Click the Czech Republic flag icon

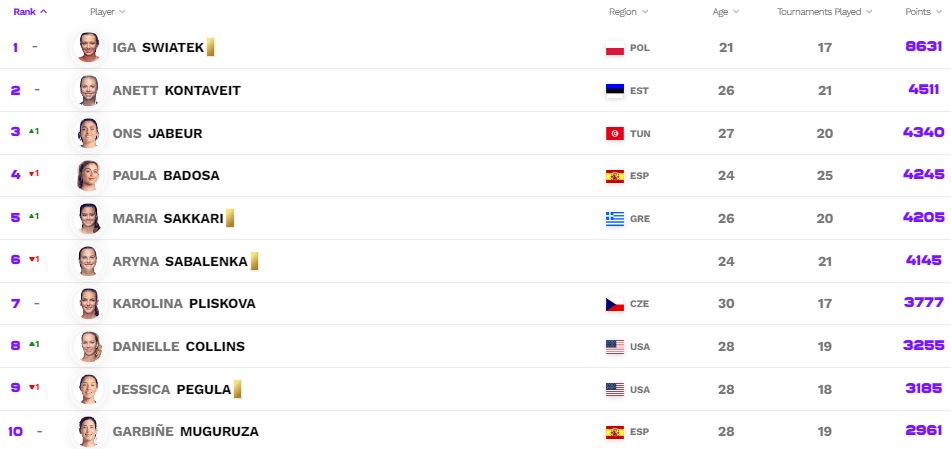615,304
